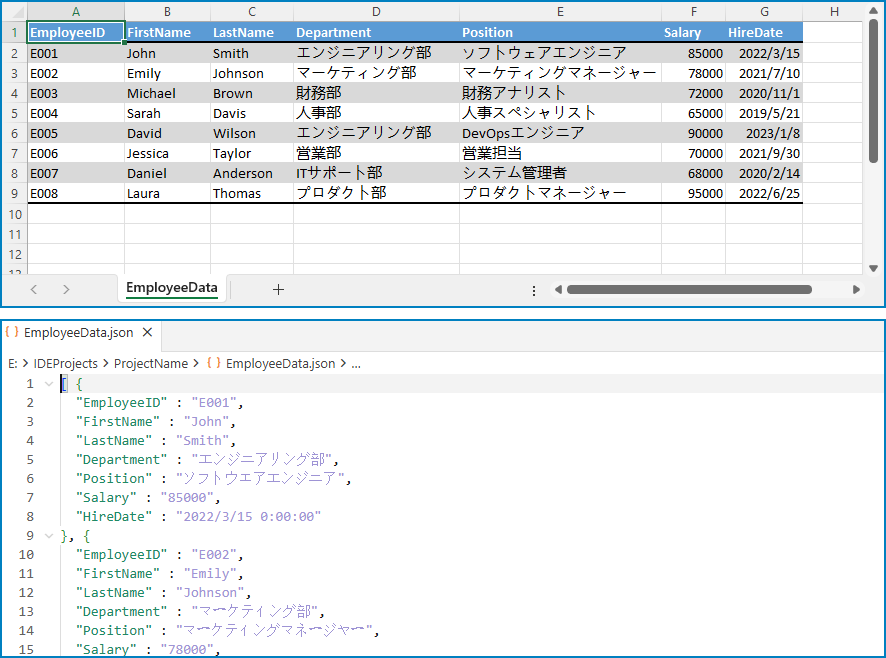Click the LastName header cell
This screenshot has width=886, height=658.
coord(251,32)
